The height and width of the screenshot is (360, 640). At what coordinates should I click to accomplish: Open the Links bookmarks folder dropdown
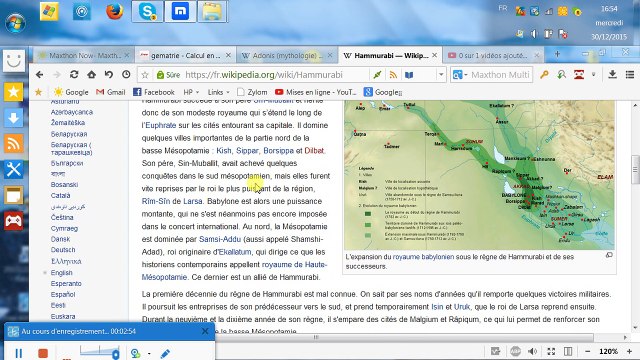(x=219, y=92)
